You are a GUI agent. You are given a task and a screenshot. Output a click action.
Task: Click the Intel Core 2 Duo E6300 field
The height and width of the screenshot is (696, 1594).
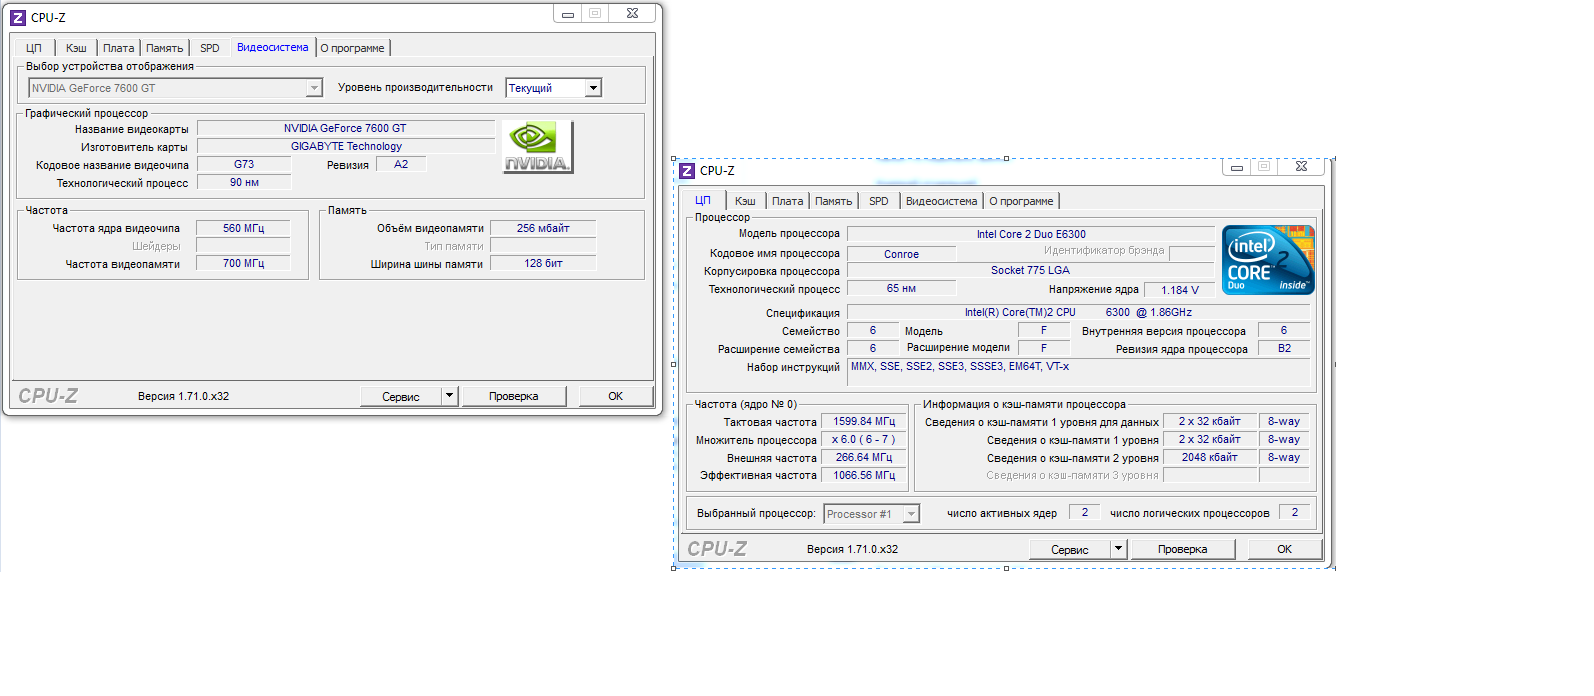tap(1030, 234)
